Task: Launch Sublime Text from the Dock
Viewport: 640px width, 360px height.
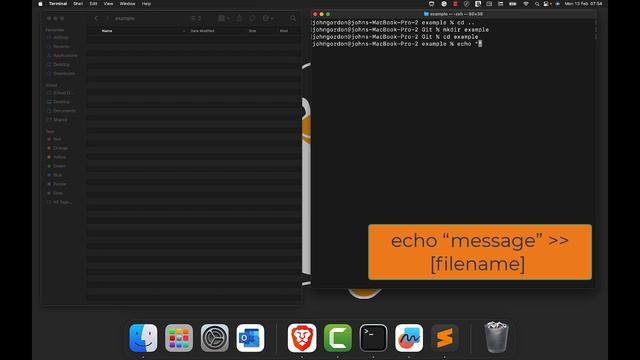Action: 444,338
